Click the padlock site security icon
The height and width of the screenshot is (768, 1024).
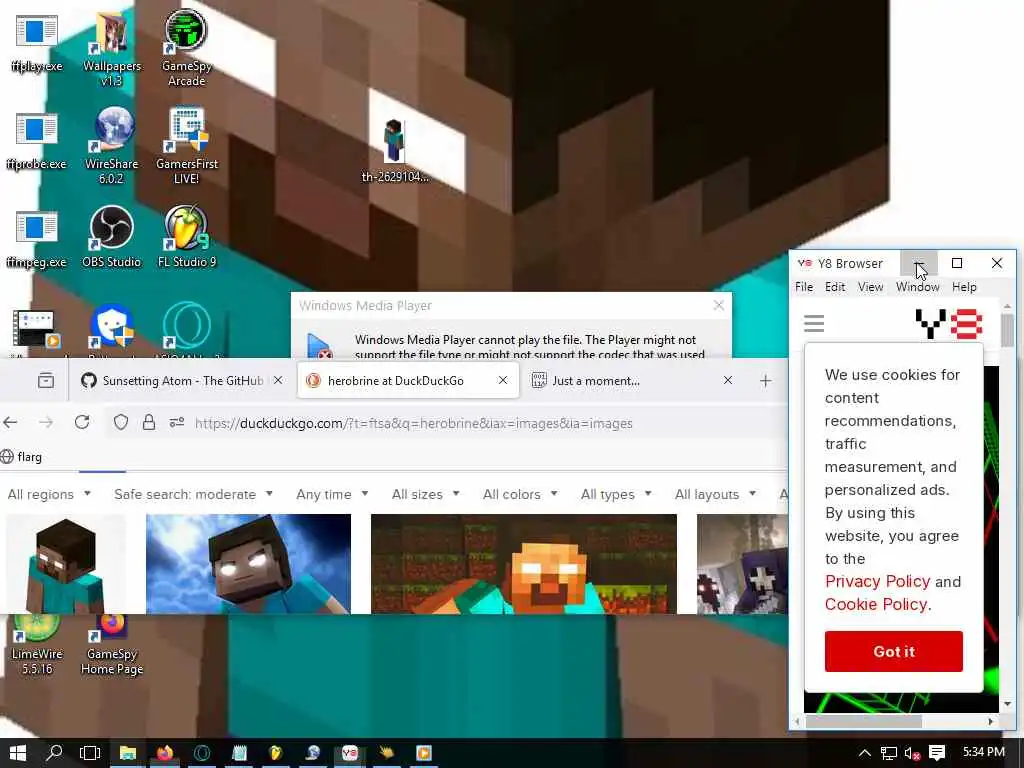[x=149, y=423]
